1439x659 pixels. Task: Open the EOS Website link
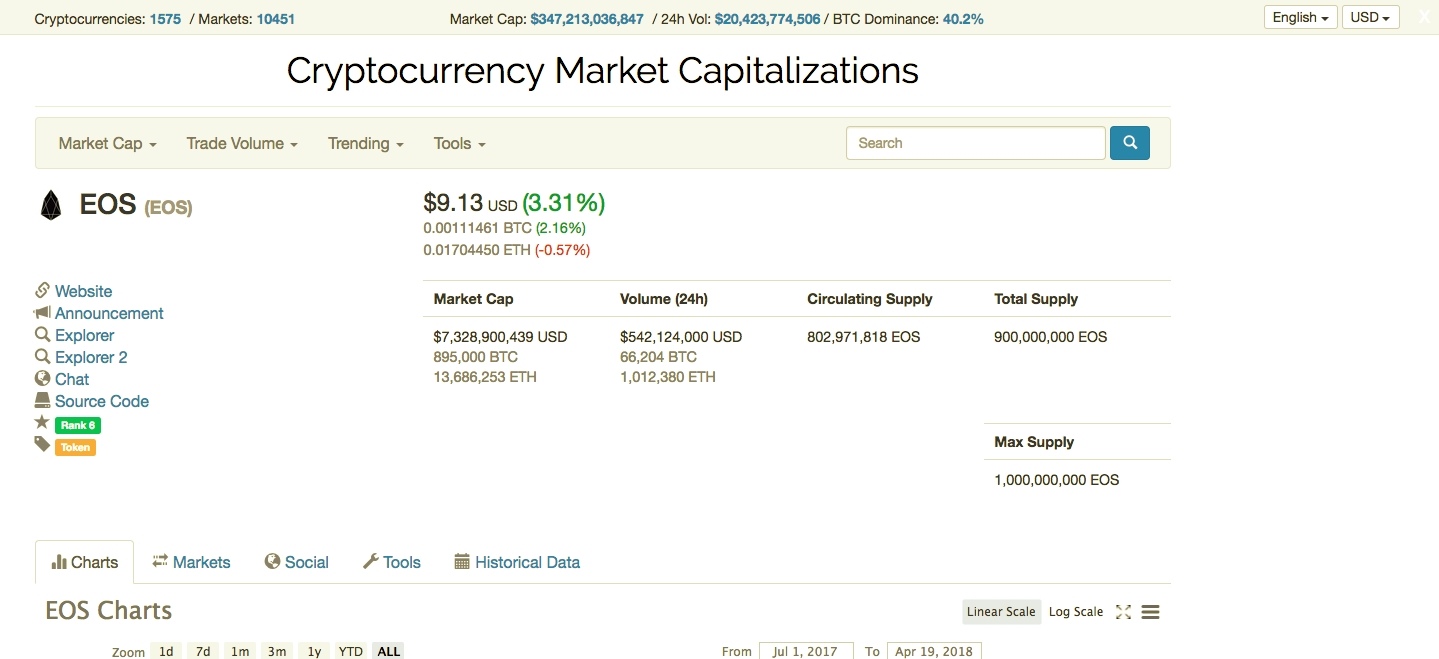click(x=83, y=291)
